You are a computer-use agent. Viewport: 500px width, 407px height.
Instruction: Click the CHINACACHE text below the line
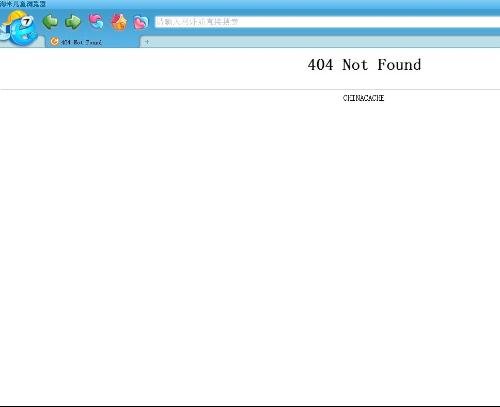tap(364, 98)
